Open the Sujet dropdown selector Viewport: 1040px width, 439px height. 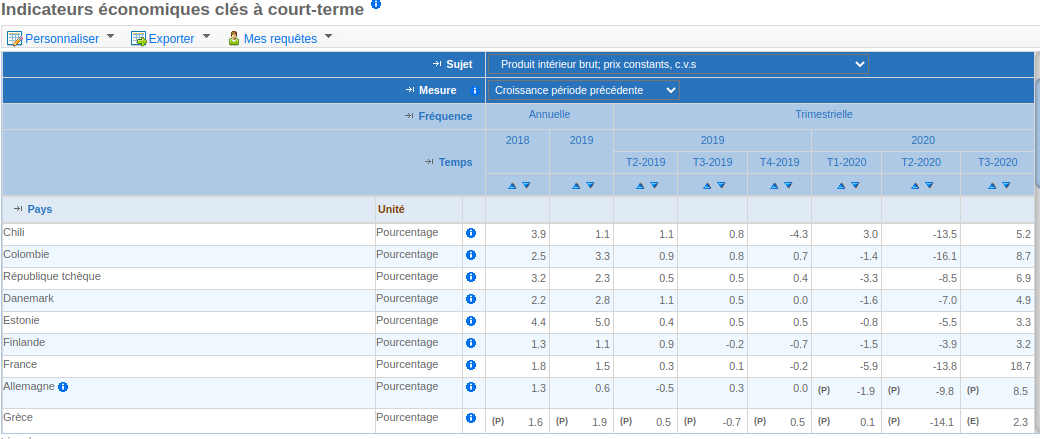pos(678,64)
